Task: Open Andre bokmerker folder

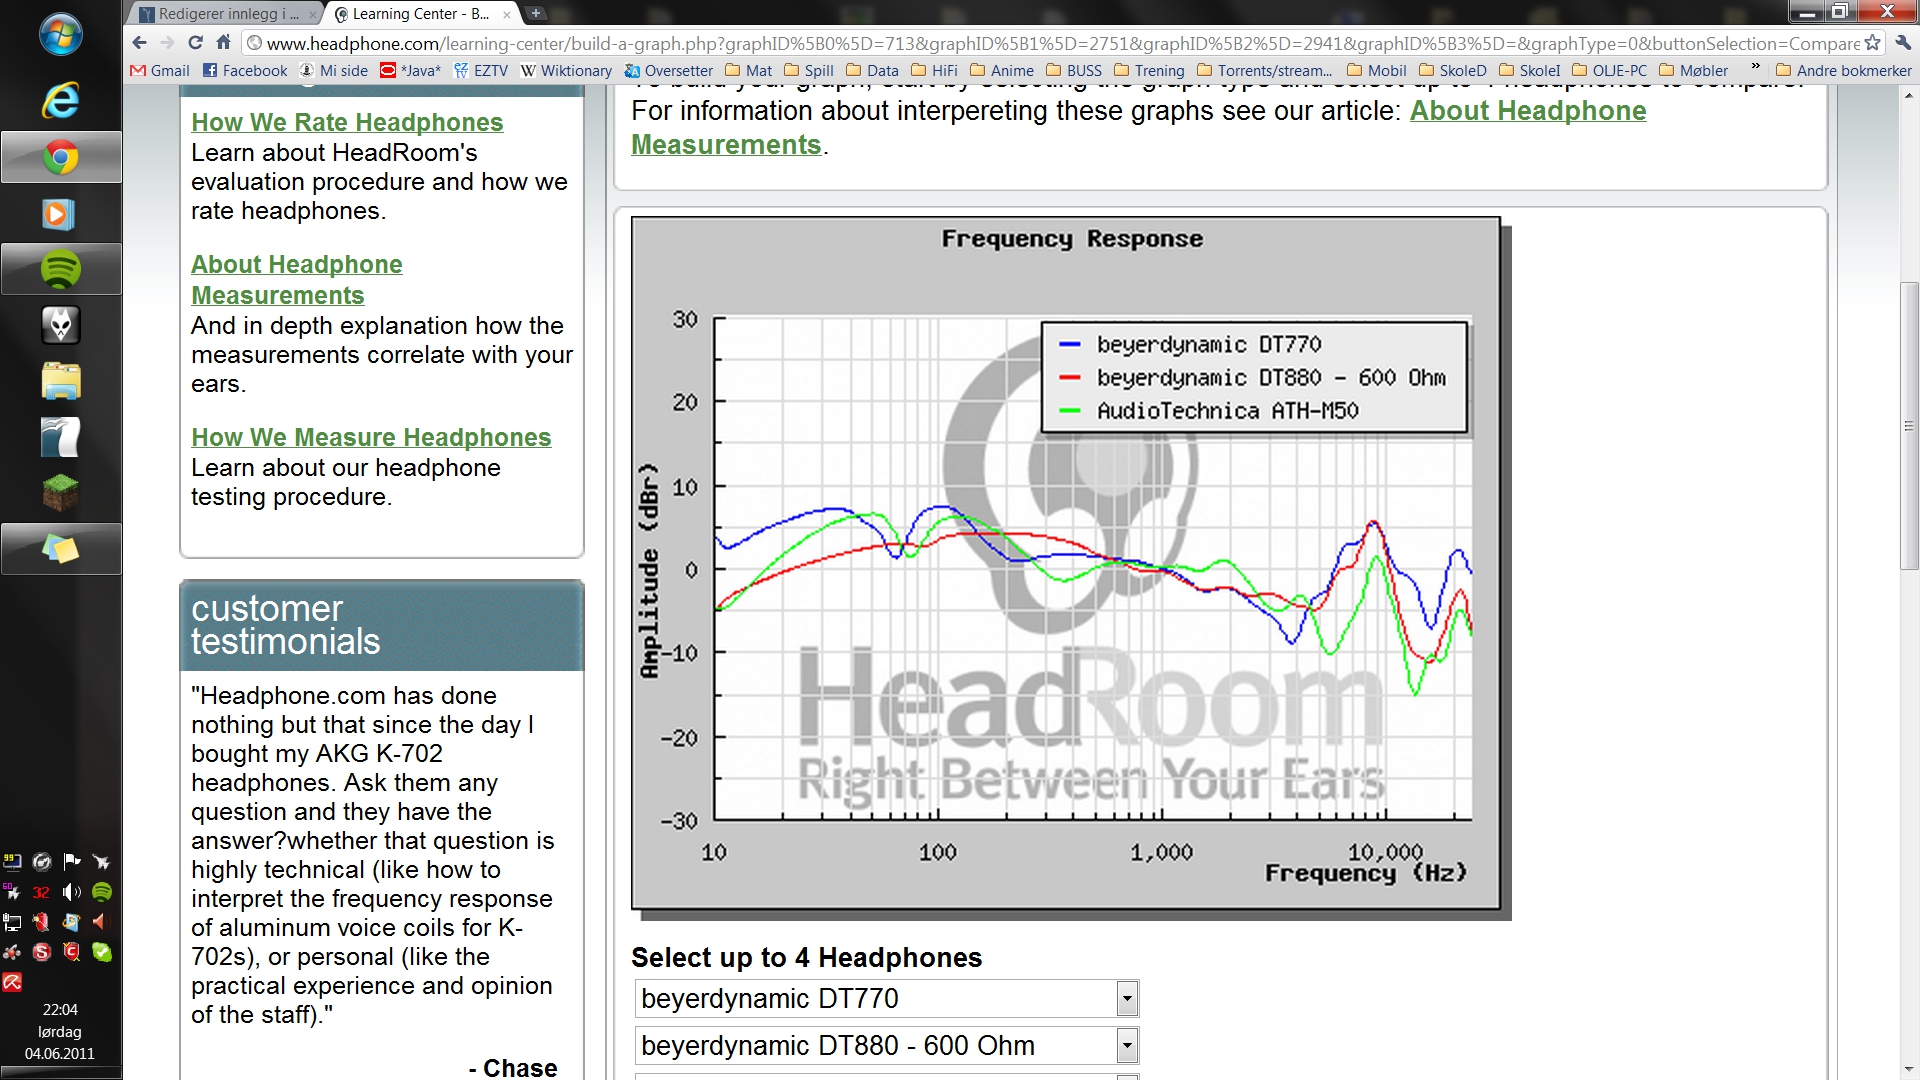Action: 1843,70
